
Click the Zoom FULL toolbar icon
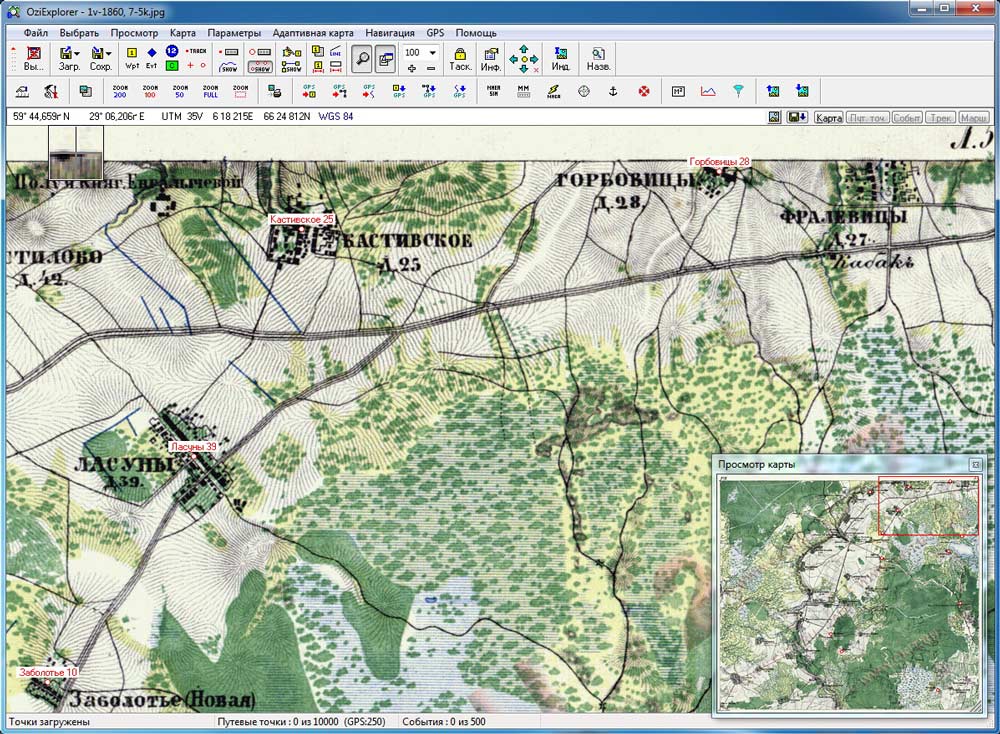210,91
